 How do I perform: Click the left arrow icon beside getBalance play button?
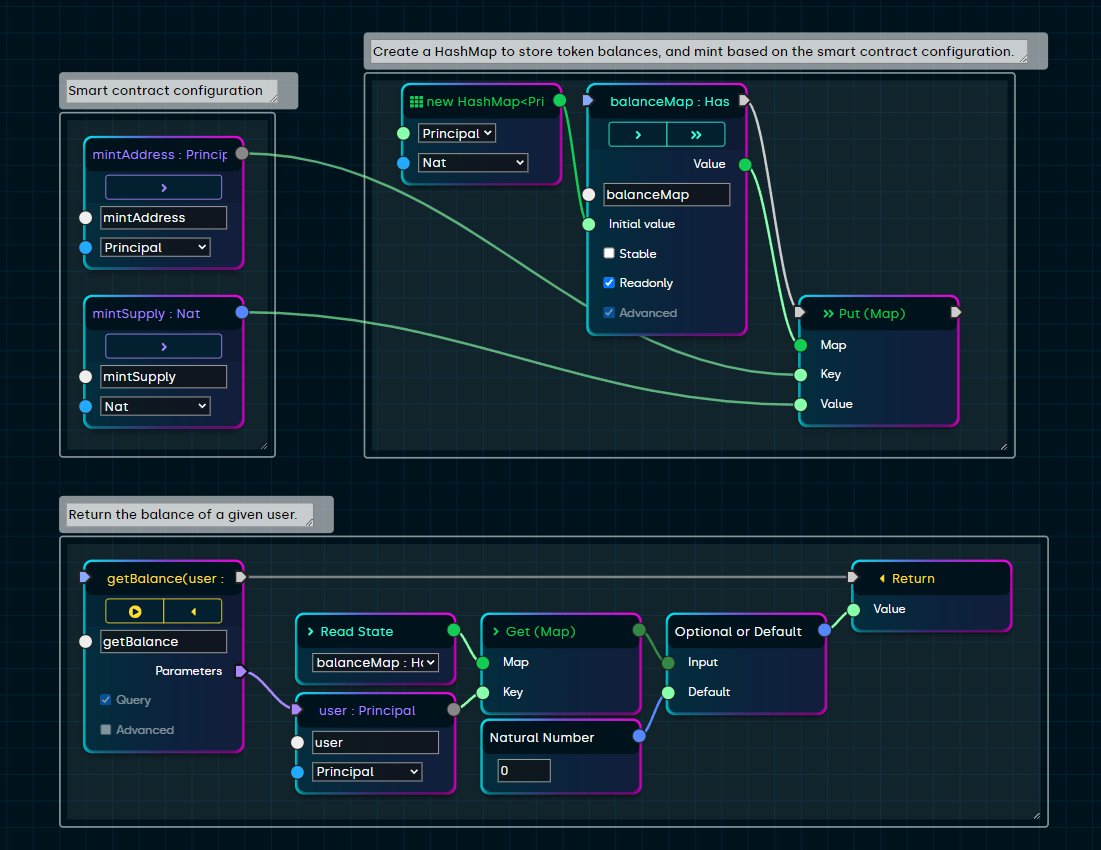[x=192, y=610]
